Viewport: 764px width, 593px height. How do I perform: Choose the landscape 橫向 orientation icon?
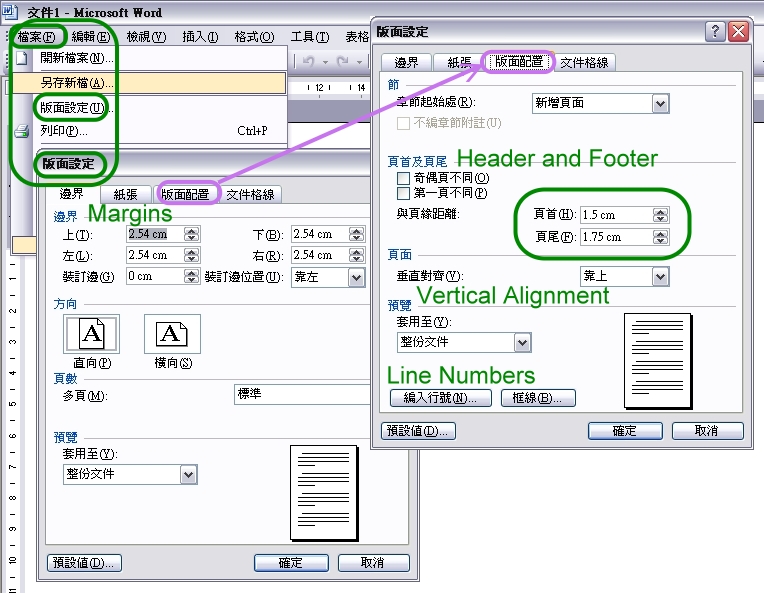(x=172, y=334)
